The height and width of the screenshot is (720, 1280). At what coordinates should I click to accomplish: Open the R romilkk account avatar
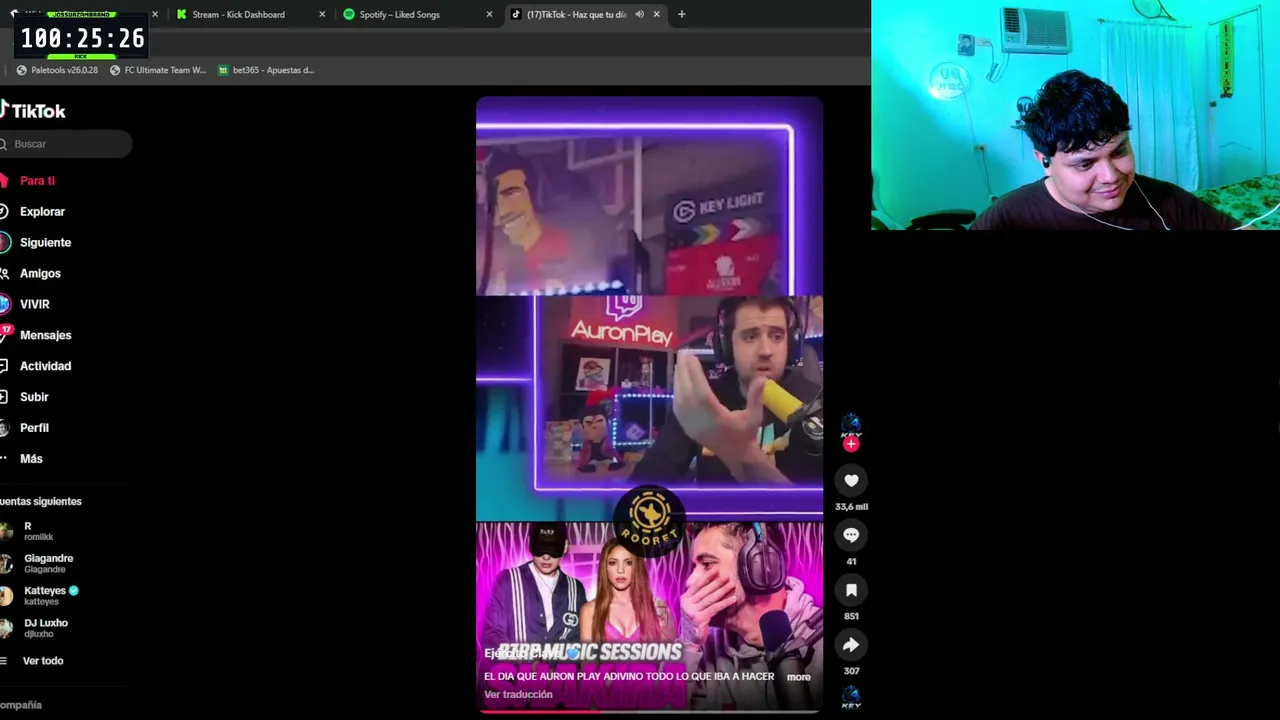click(6, 531)
